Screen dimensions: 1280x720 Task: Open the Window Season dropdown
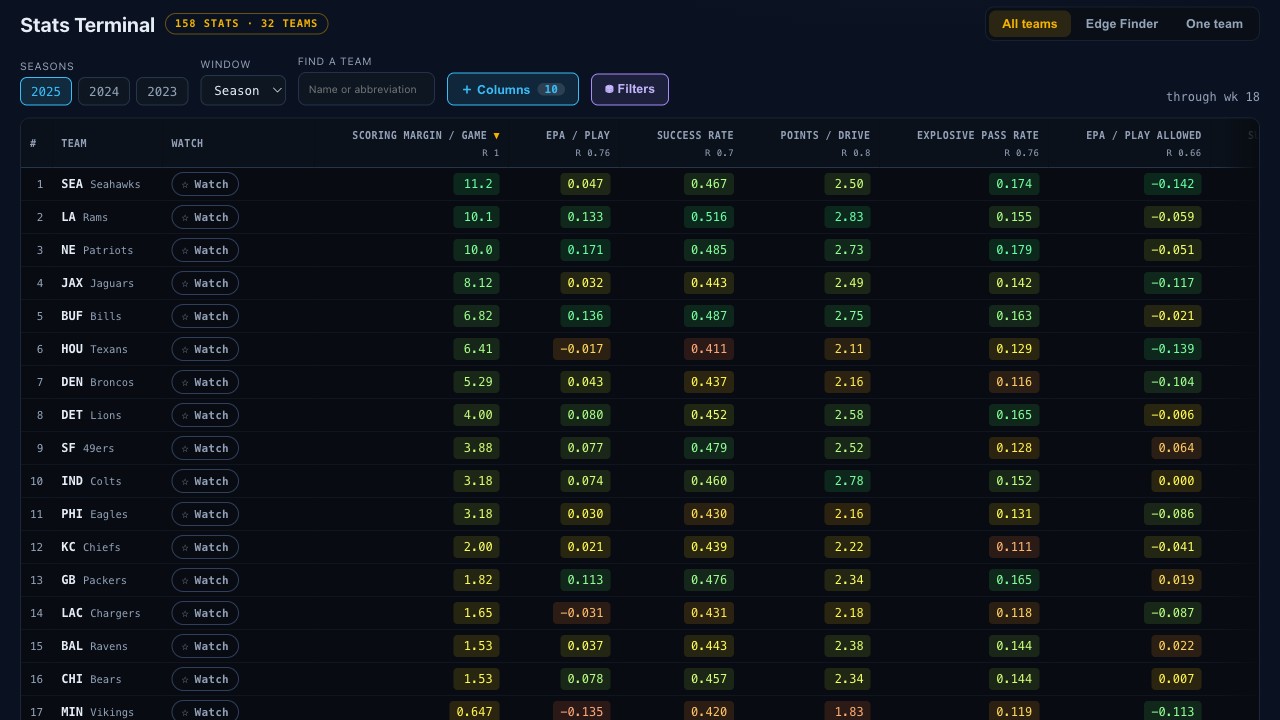pos(243,90)
